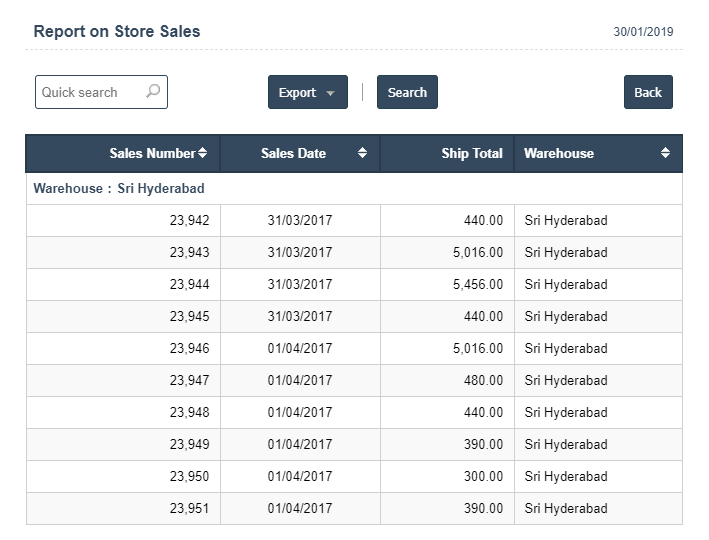This screenshot has width=709, height=540.
Task: Click the magnifier icon in Quick search
Action: point(153,91)
